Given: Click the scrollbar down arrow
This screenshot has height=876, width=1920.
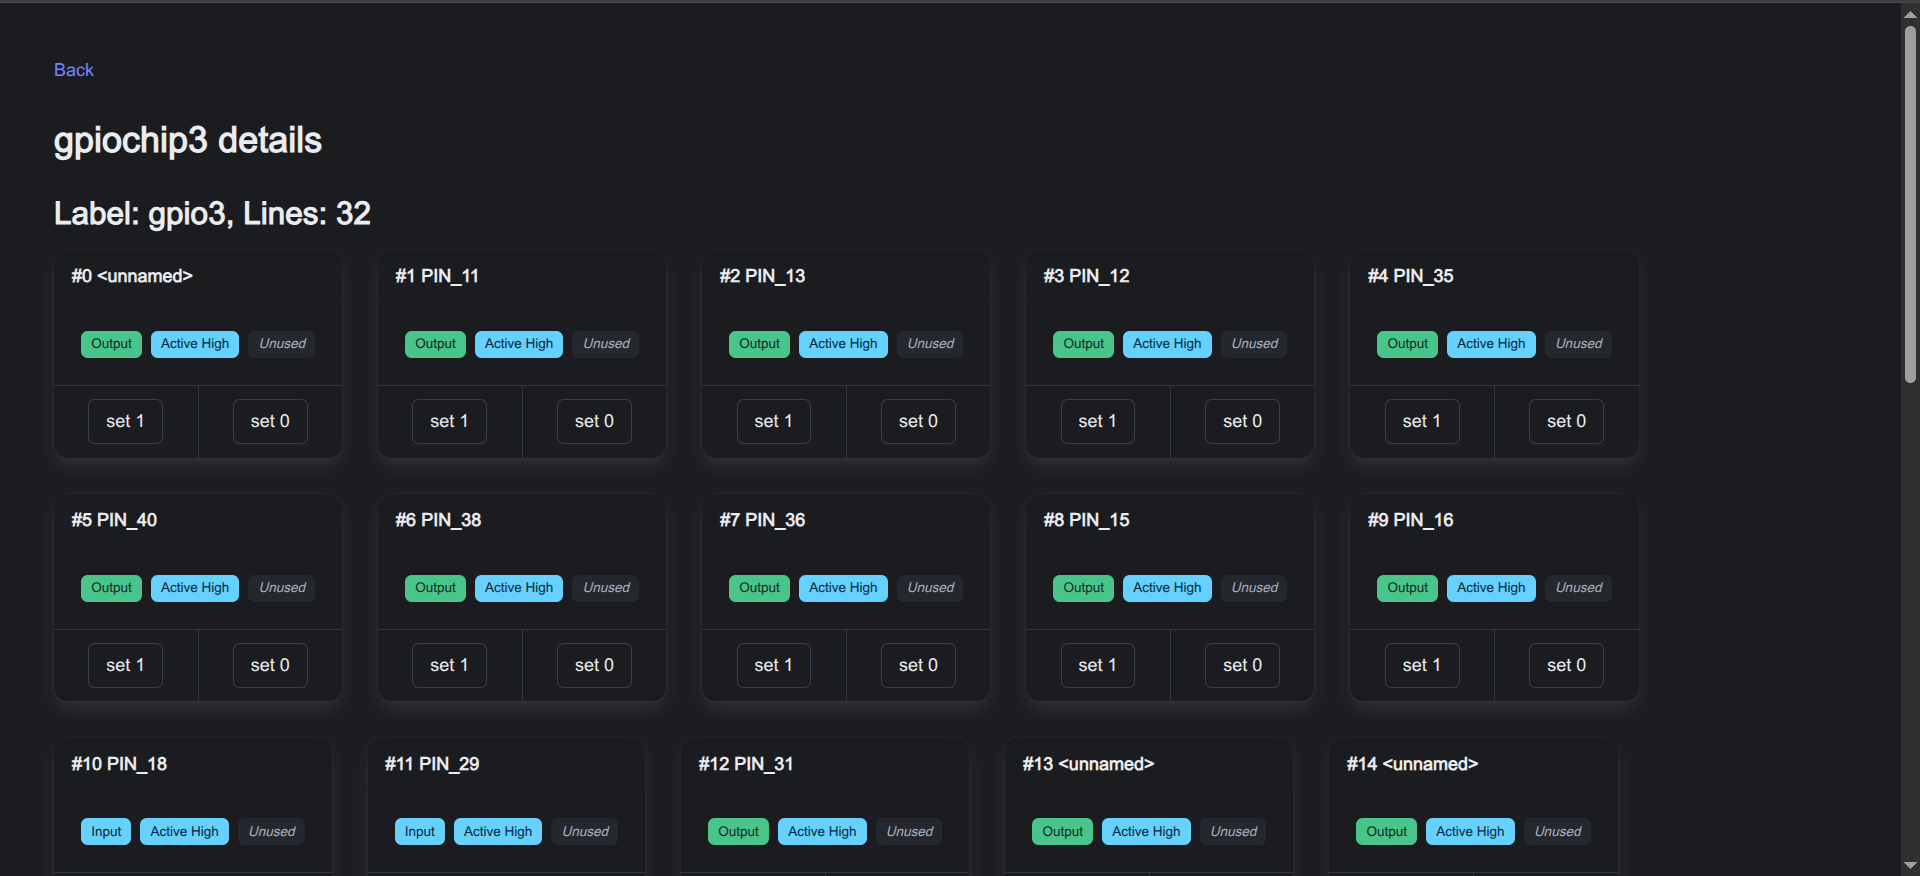Looking at the screenshot, I should pyautogui.click(x=1910, y=866).
